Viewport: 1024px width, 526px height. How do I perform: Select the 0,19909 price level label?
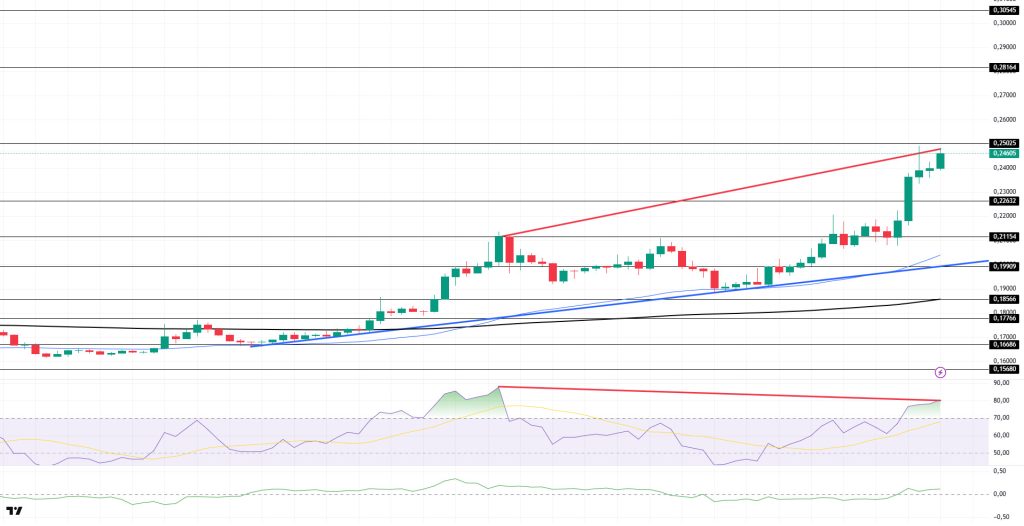coord(1004,267)
